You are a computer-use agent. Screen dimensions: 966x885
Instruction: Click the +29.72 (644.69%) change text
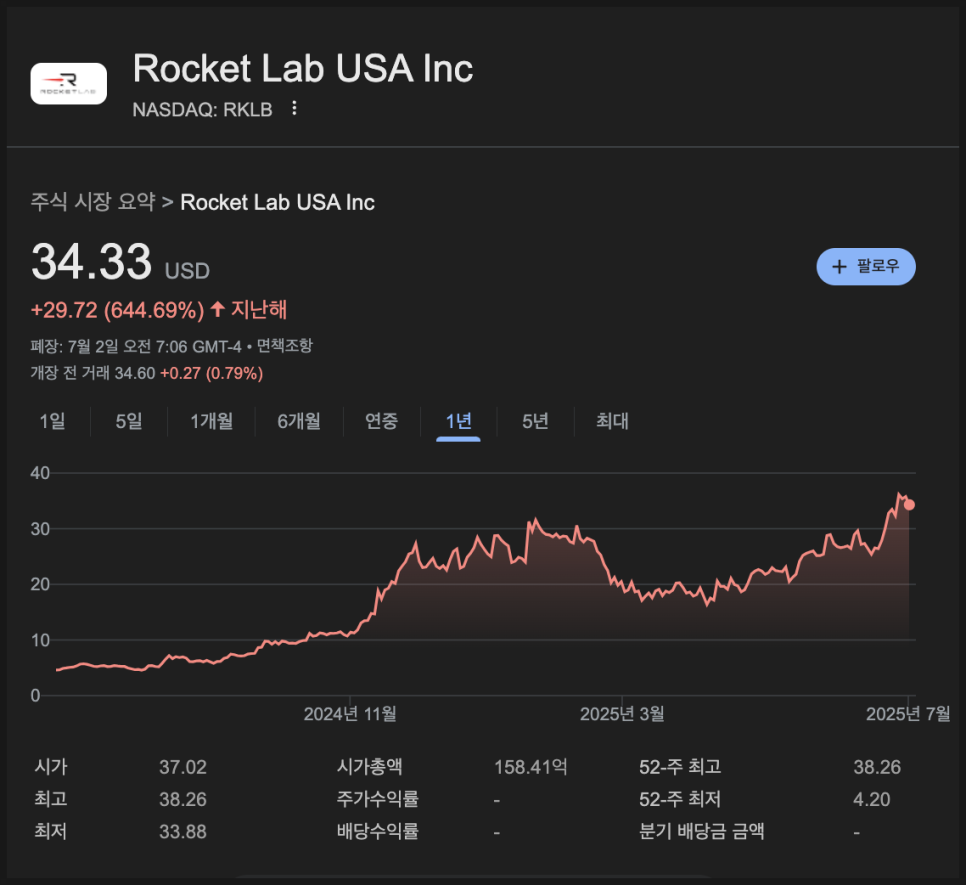(x=117, y=310)
